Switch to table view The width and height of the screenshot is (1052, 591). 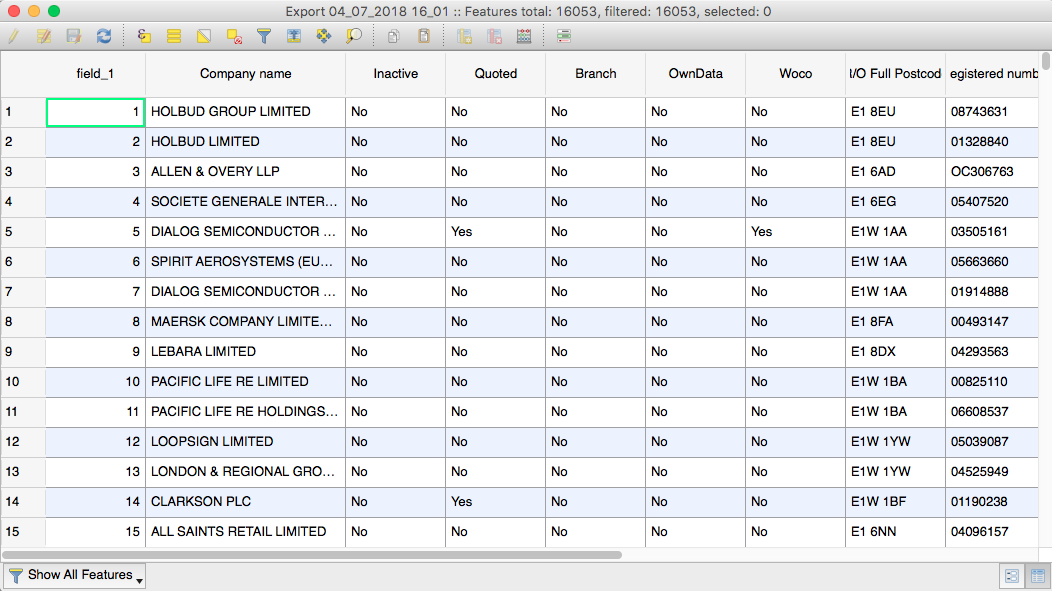pos(1038,576)
